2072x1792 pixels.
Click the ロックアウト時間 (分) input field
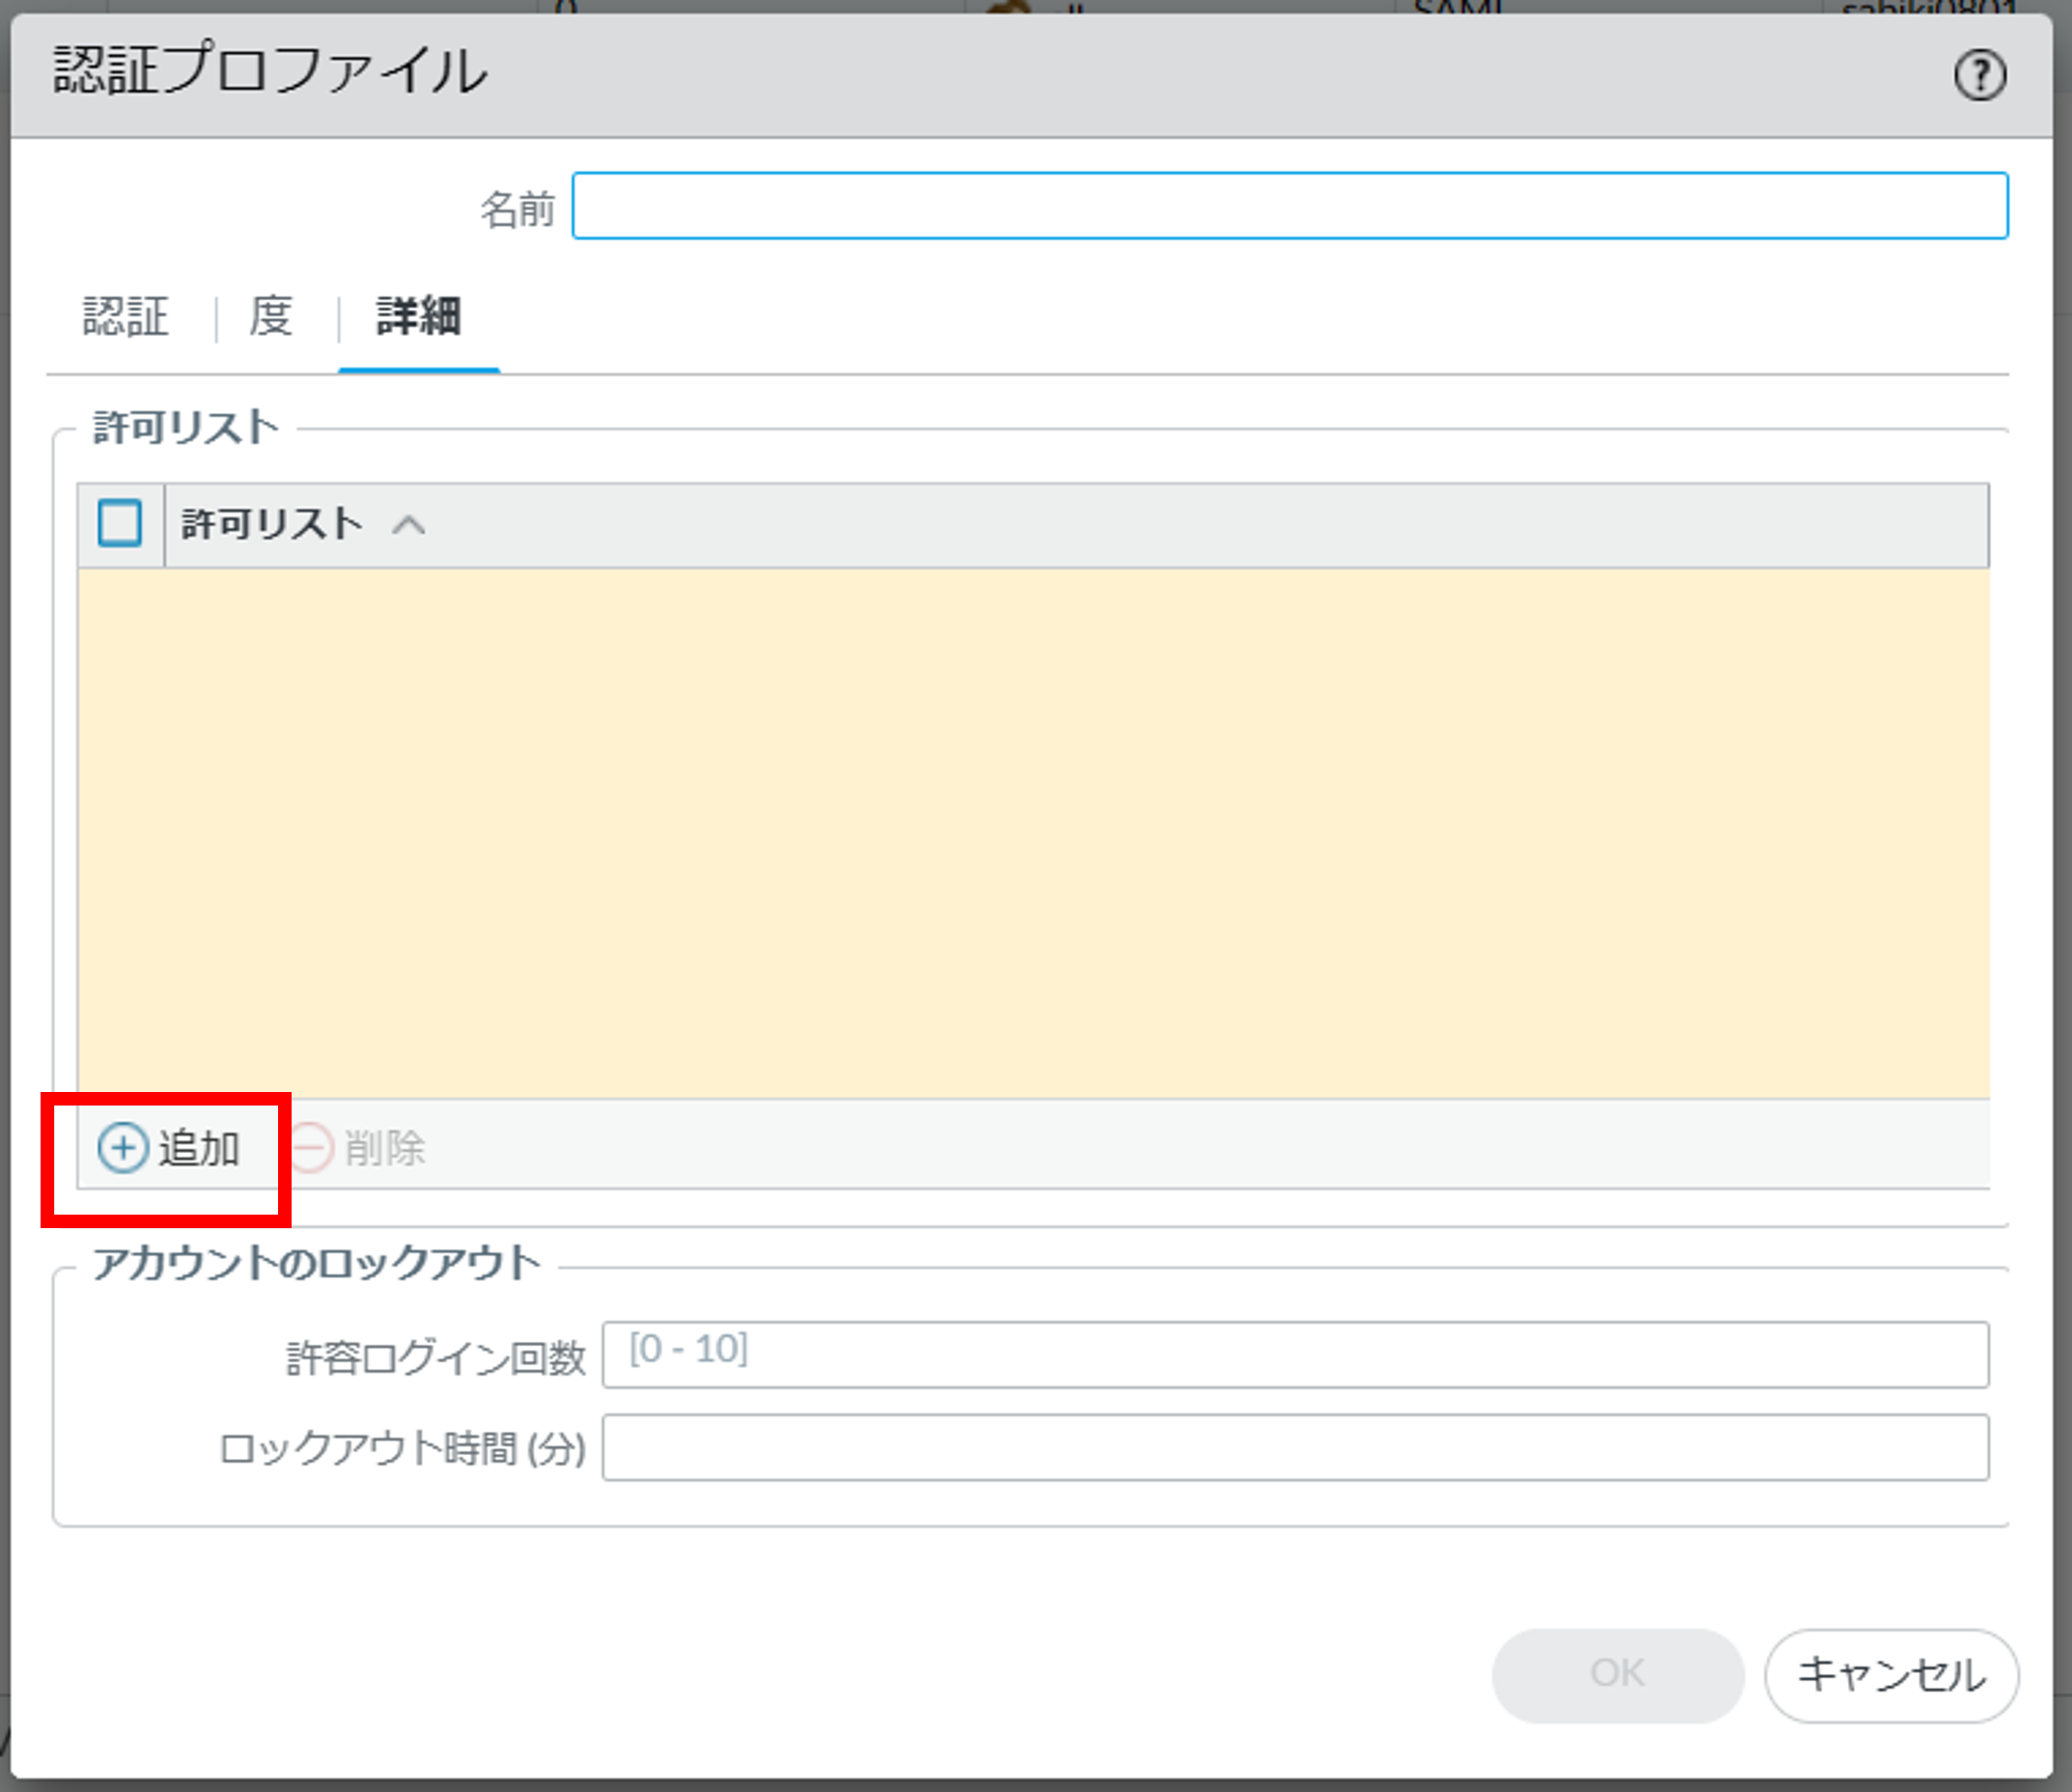(1294, 1447)
